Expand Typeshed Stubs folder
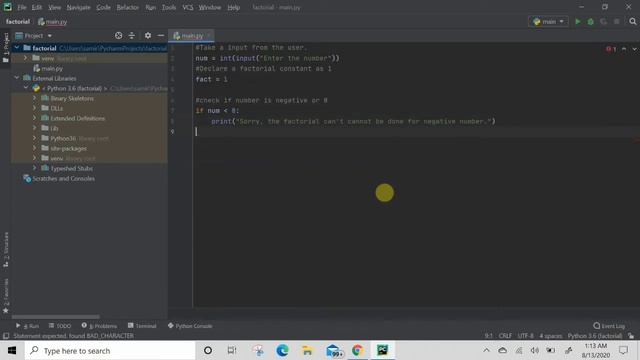This screenshot has width=640, height=360. [35, 168]
